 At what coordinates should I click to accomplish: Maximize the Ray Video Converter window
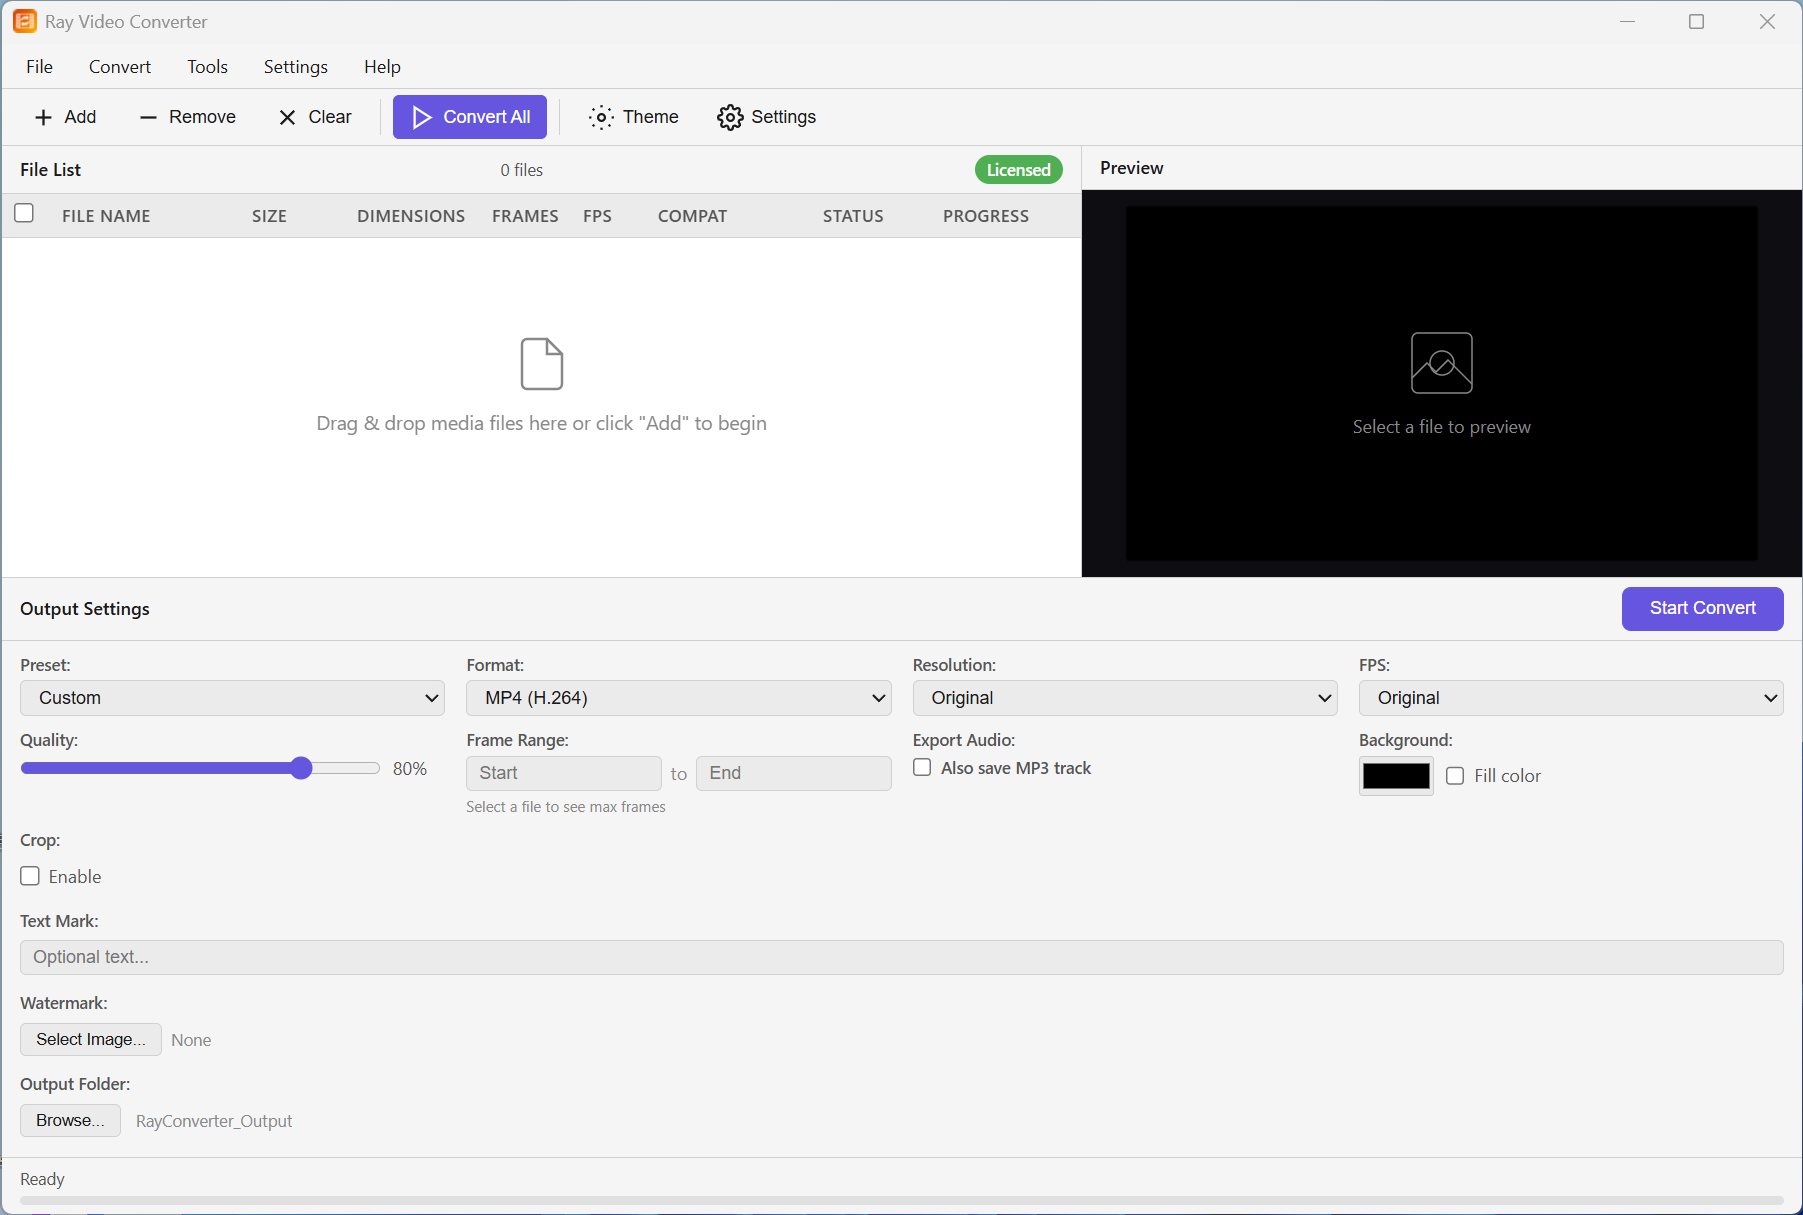click(1696, 21)
